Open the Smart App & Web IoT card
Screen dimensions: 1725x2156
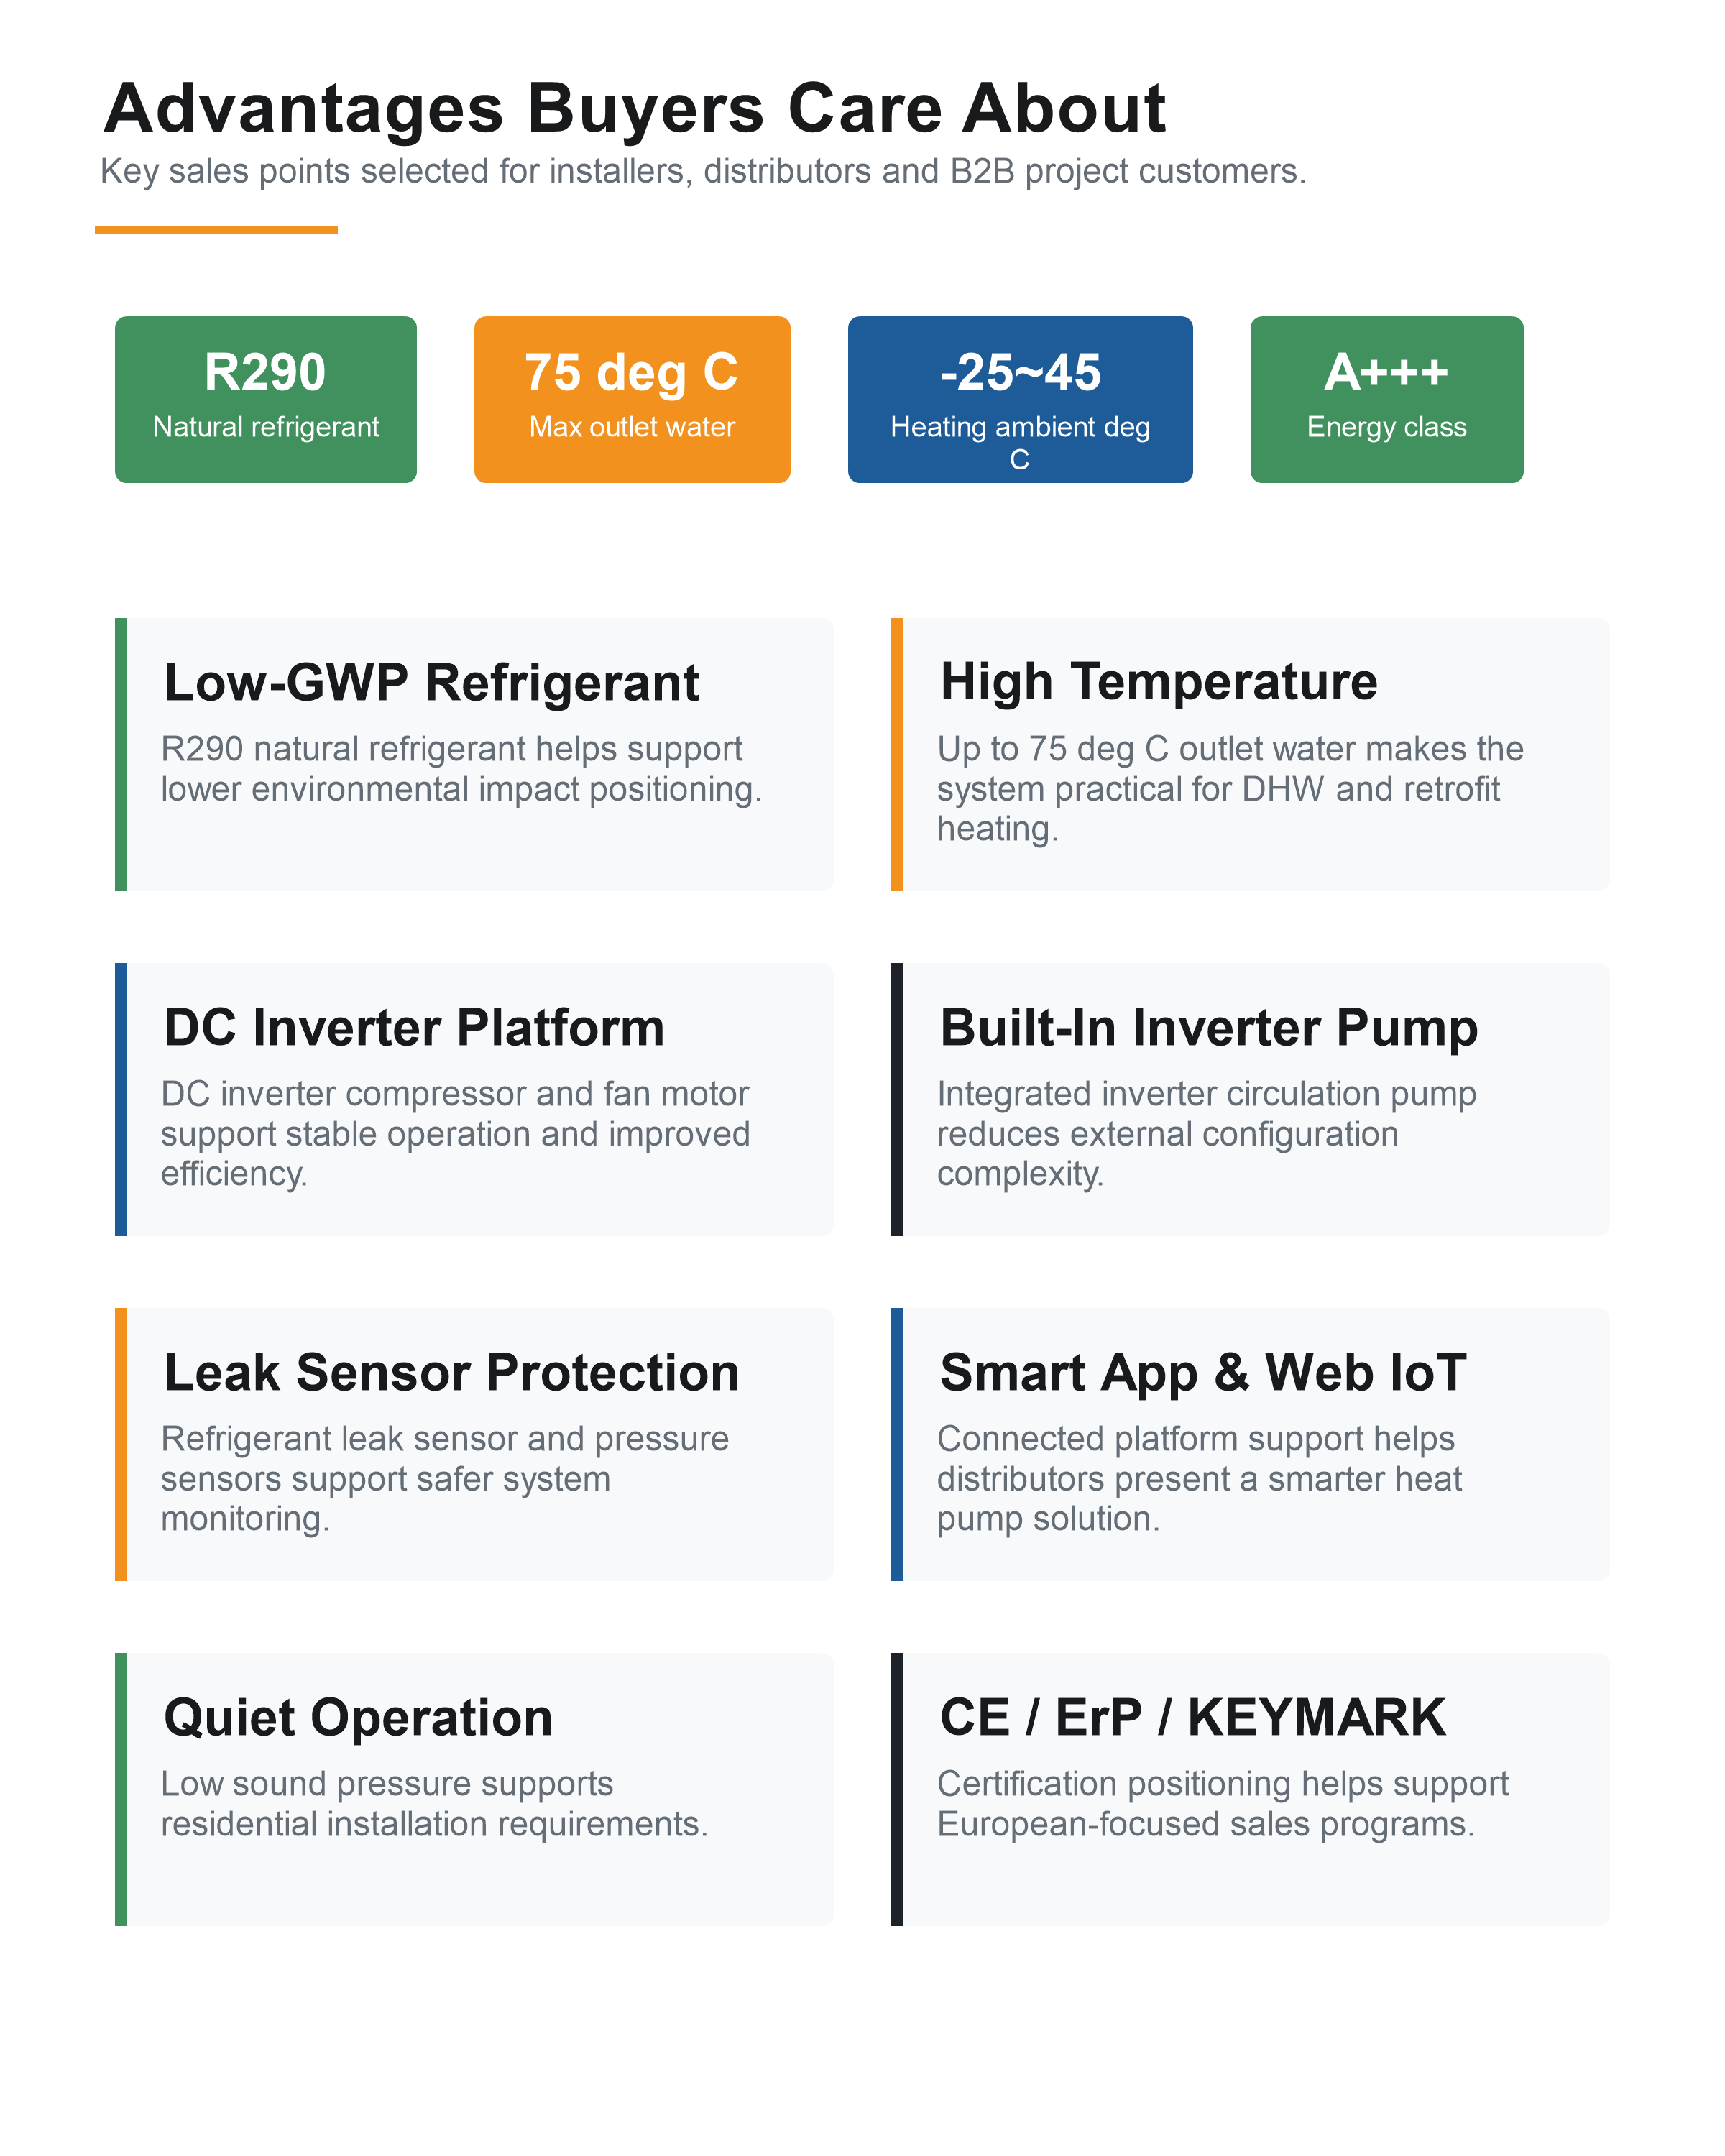[1250, 1444]
